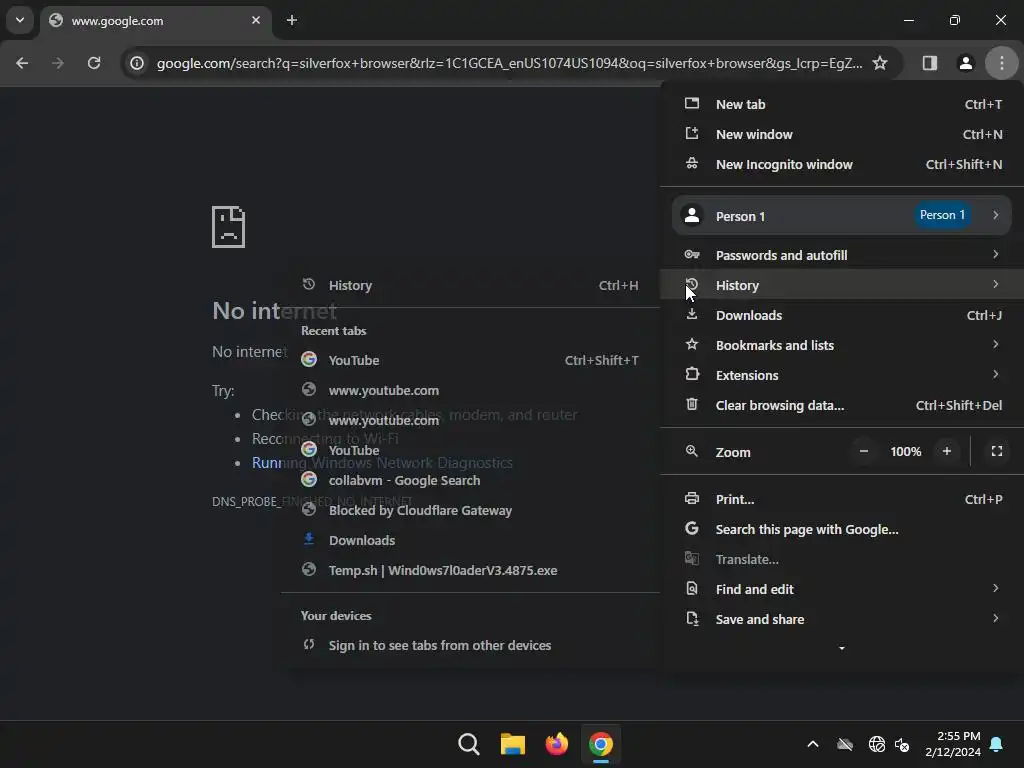This screenshot has height=768, width=1024.
Task: Reopen collabvm - Google Search tab
Action: pos(470,480)
